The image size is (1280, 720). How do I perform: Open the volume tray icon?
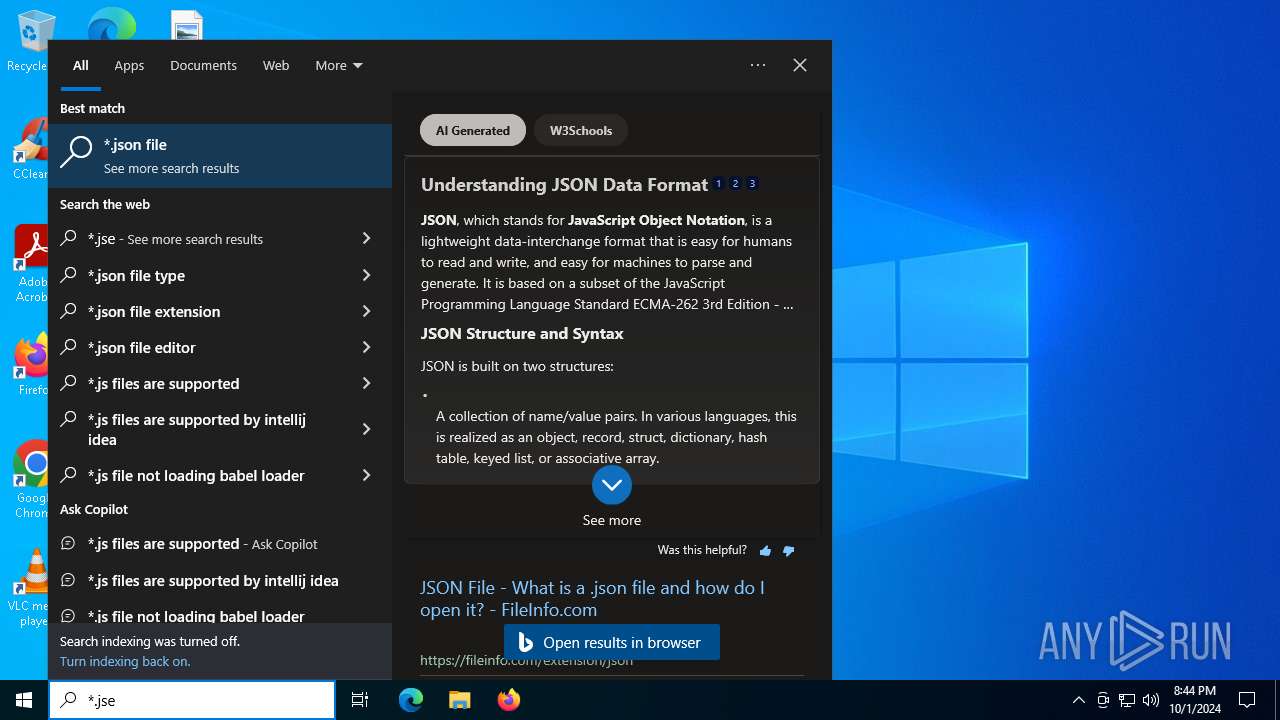click(x=1151, y=700)
